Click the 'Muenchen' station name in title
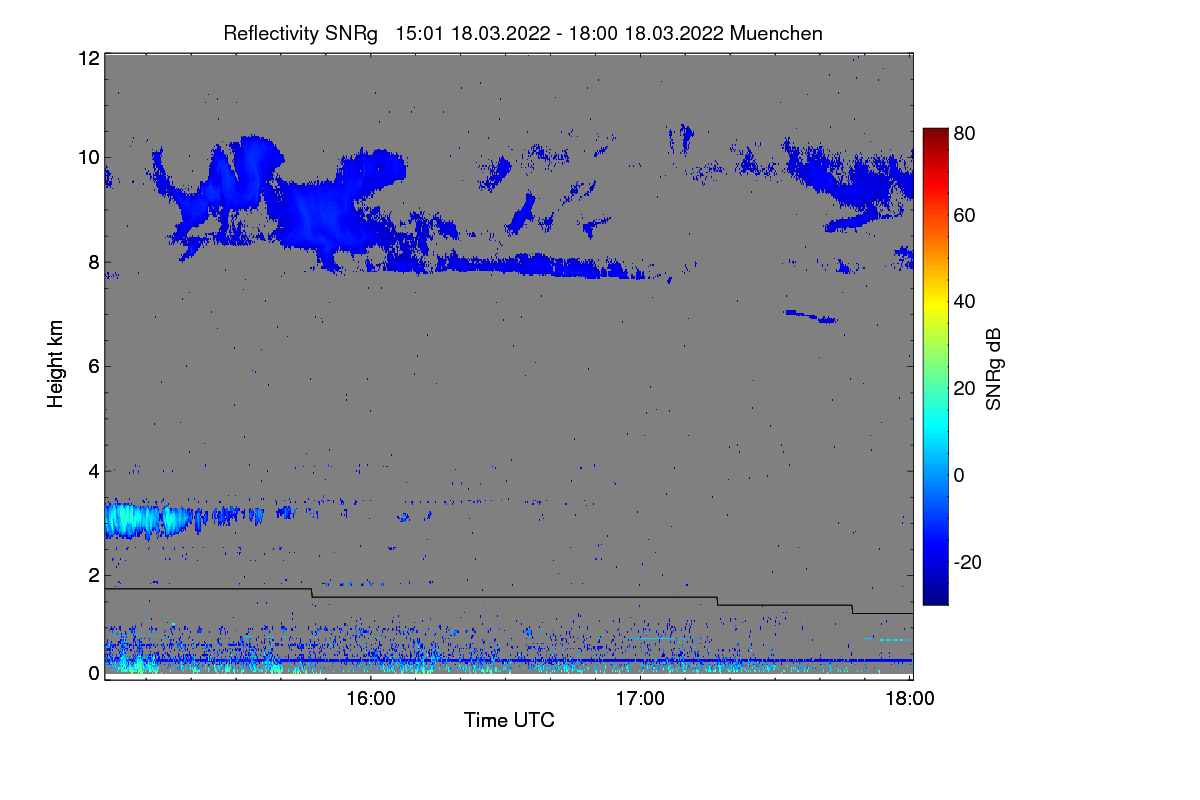 (776, 33)
